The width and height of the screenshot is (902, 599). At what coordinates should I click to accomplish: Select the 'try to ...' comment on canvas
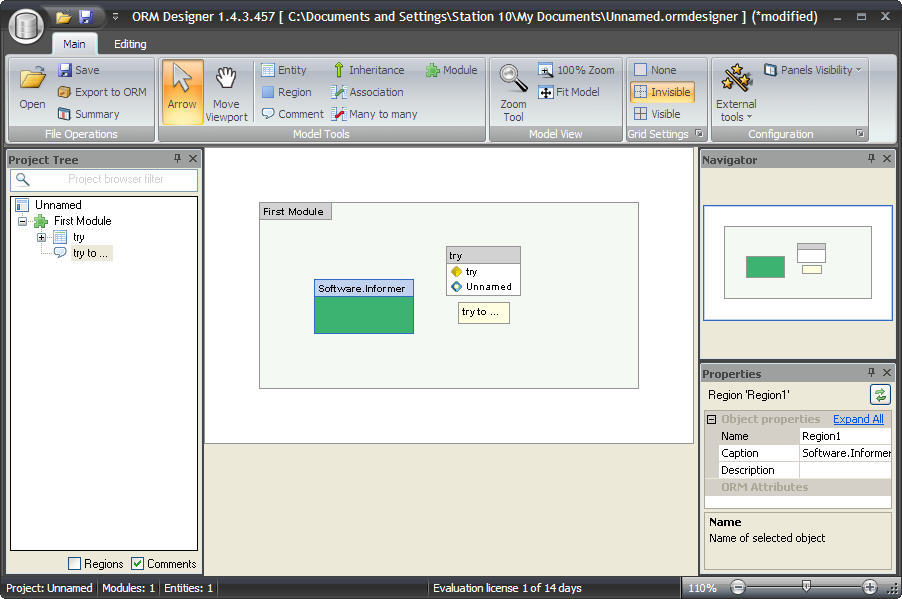483,312
